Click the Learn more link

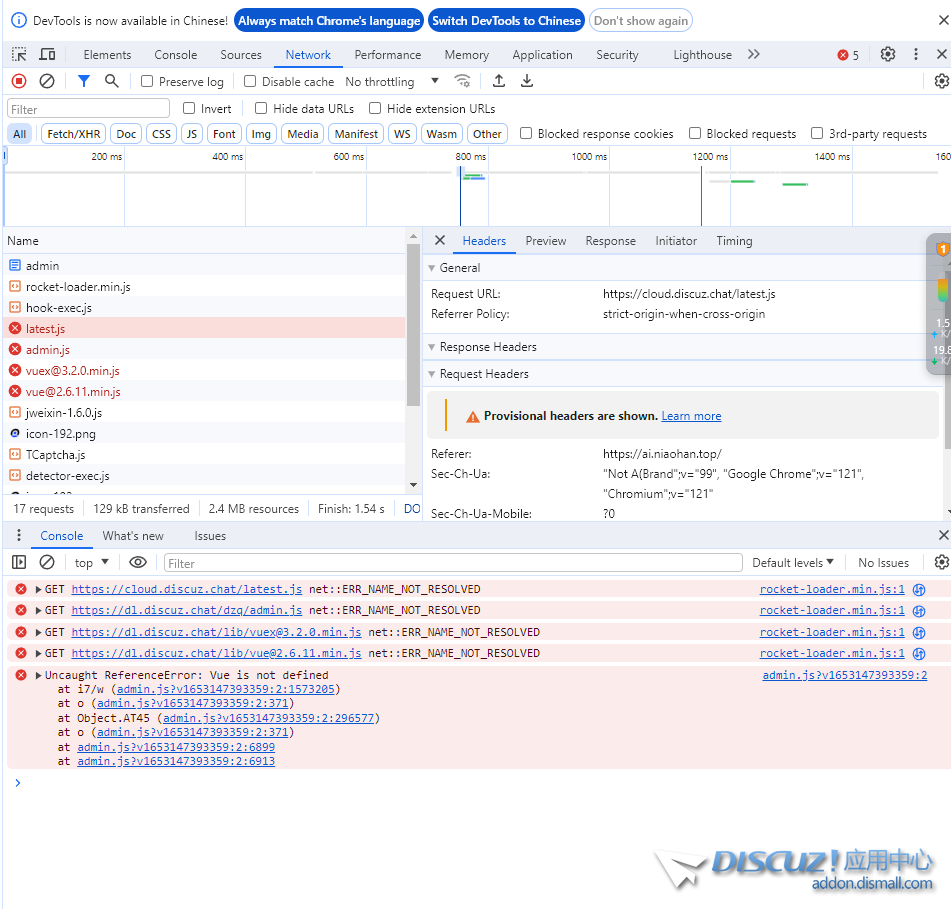(x=691, y=416)
